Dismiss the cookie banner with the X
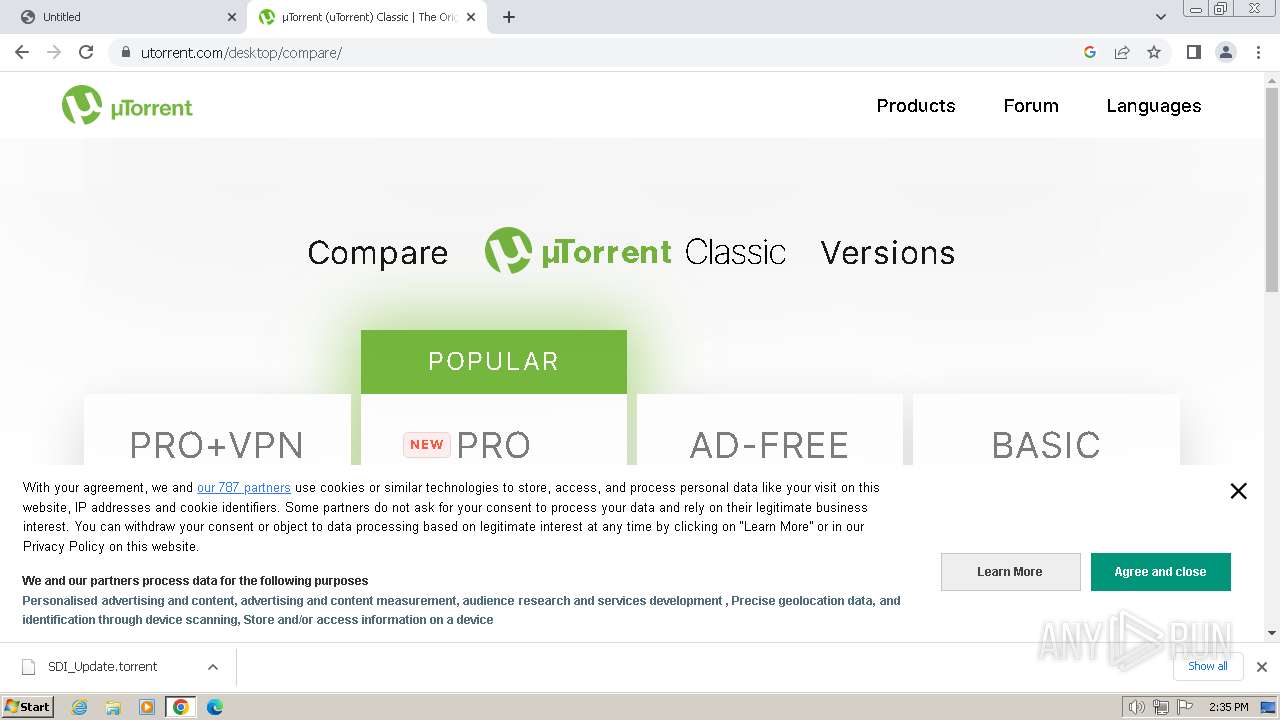 point(1238,491)
